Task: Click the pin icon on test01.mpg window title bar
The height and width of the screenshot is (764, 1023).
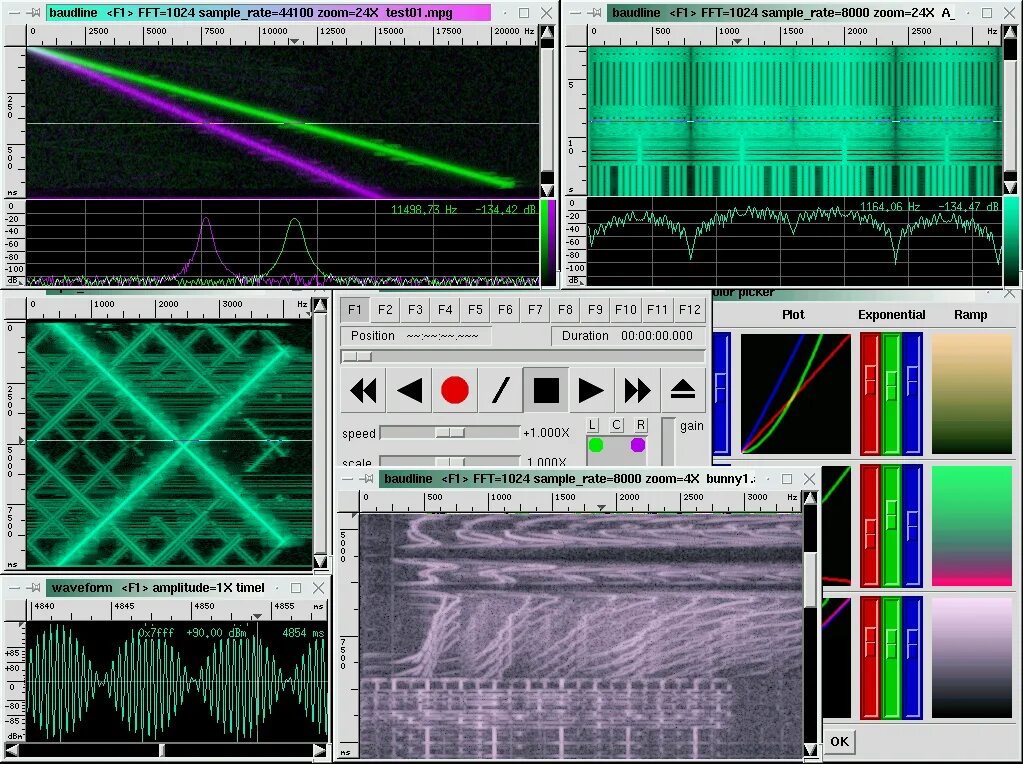Action: pos(34,12)
